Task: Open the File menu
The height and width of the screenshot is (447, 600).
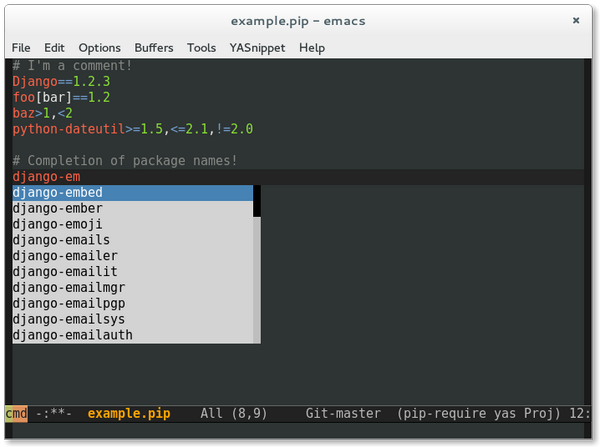Action: [x=21, y=47]
